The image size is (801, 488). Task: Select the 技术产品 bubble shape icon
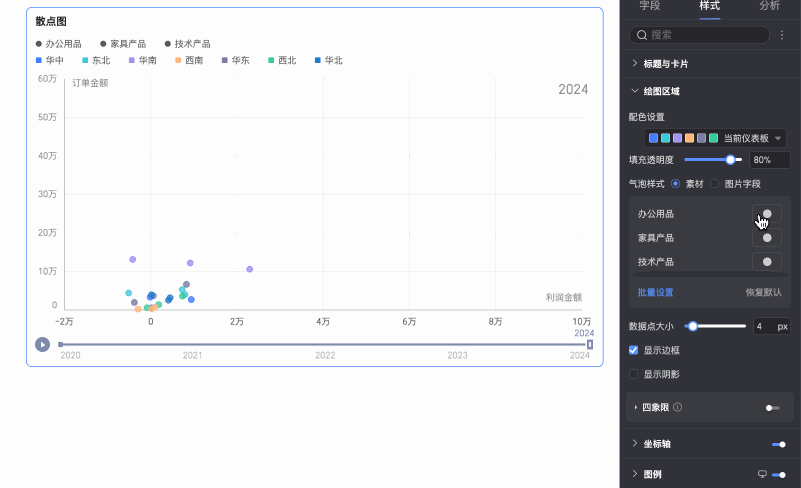[767, 262]
